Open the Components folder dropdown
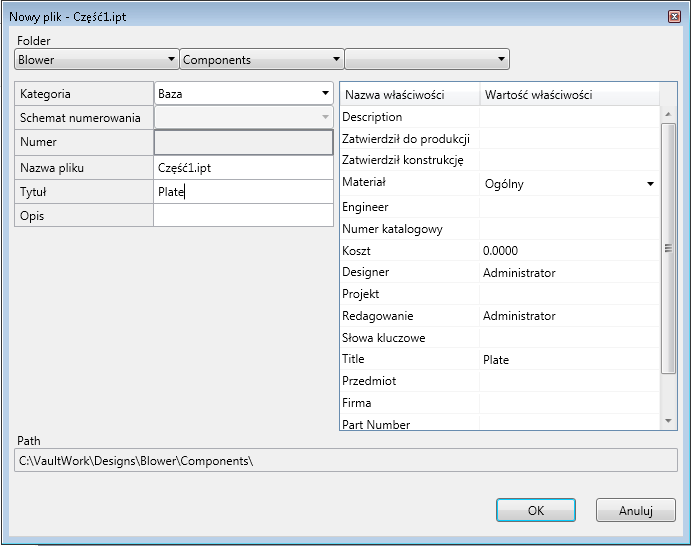This screenshot has width=691, height=546. tap(261, 60)
